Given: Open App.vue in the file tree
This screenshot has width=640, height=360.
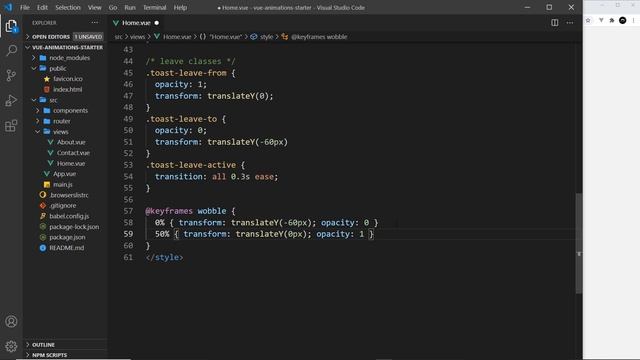Looking at the screenshot, I should (x=65, y=174).
